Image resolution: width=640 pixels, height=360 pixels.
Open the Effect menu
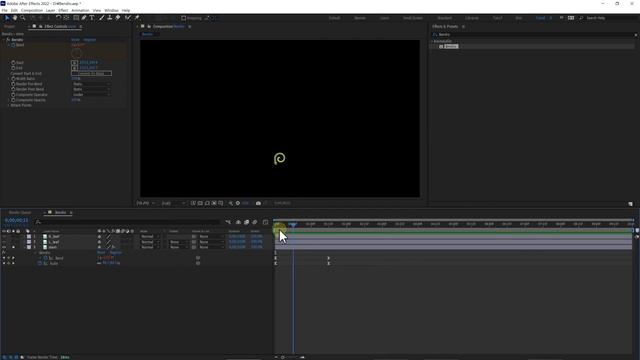(x=63, y=10)
